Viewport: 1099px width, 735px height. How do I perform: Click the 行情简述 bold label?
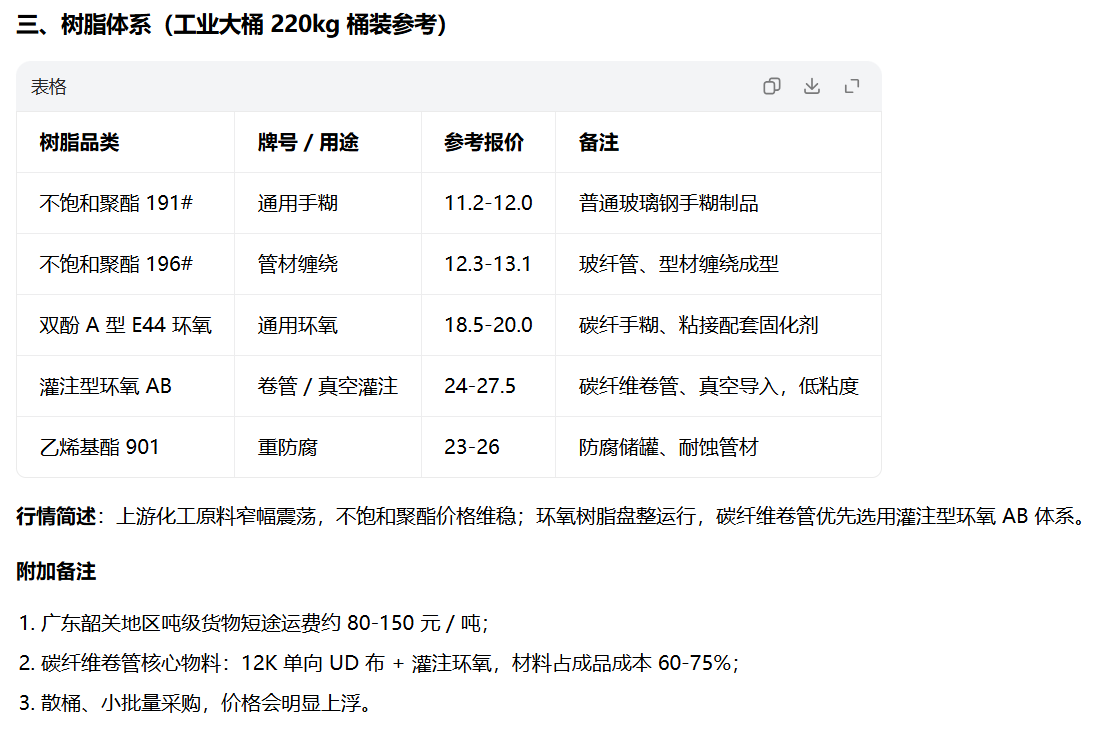tap(56, 516)
